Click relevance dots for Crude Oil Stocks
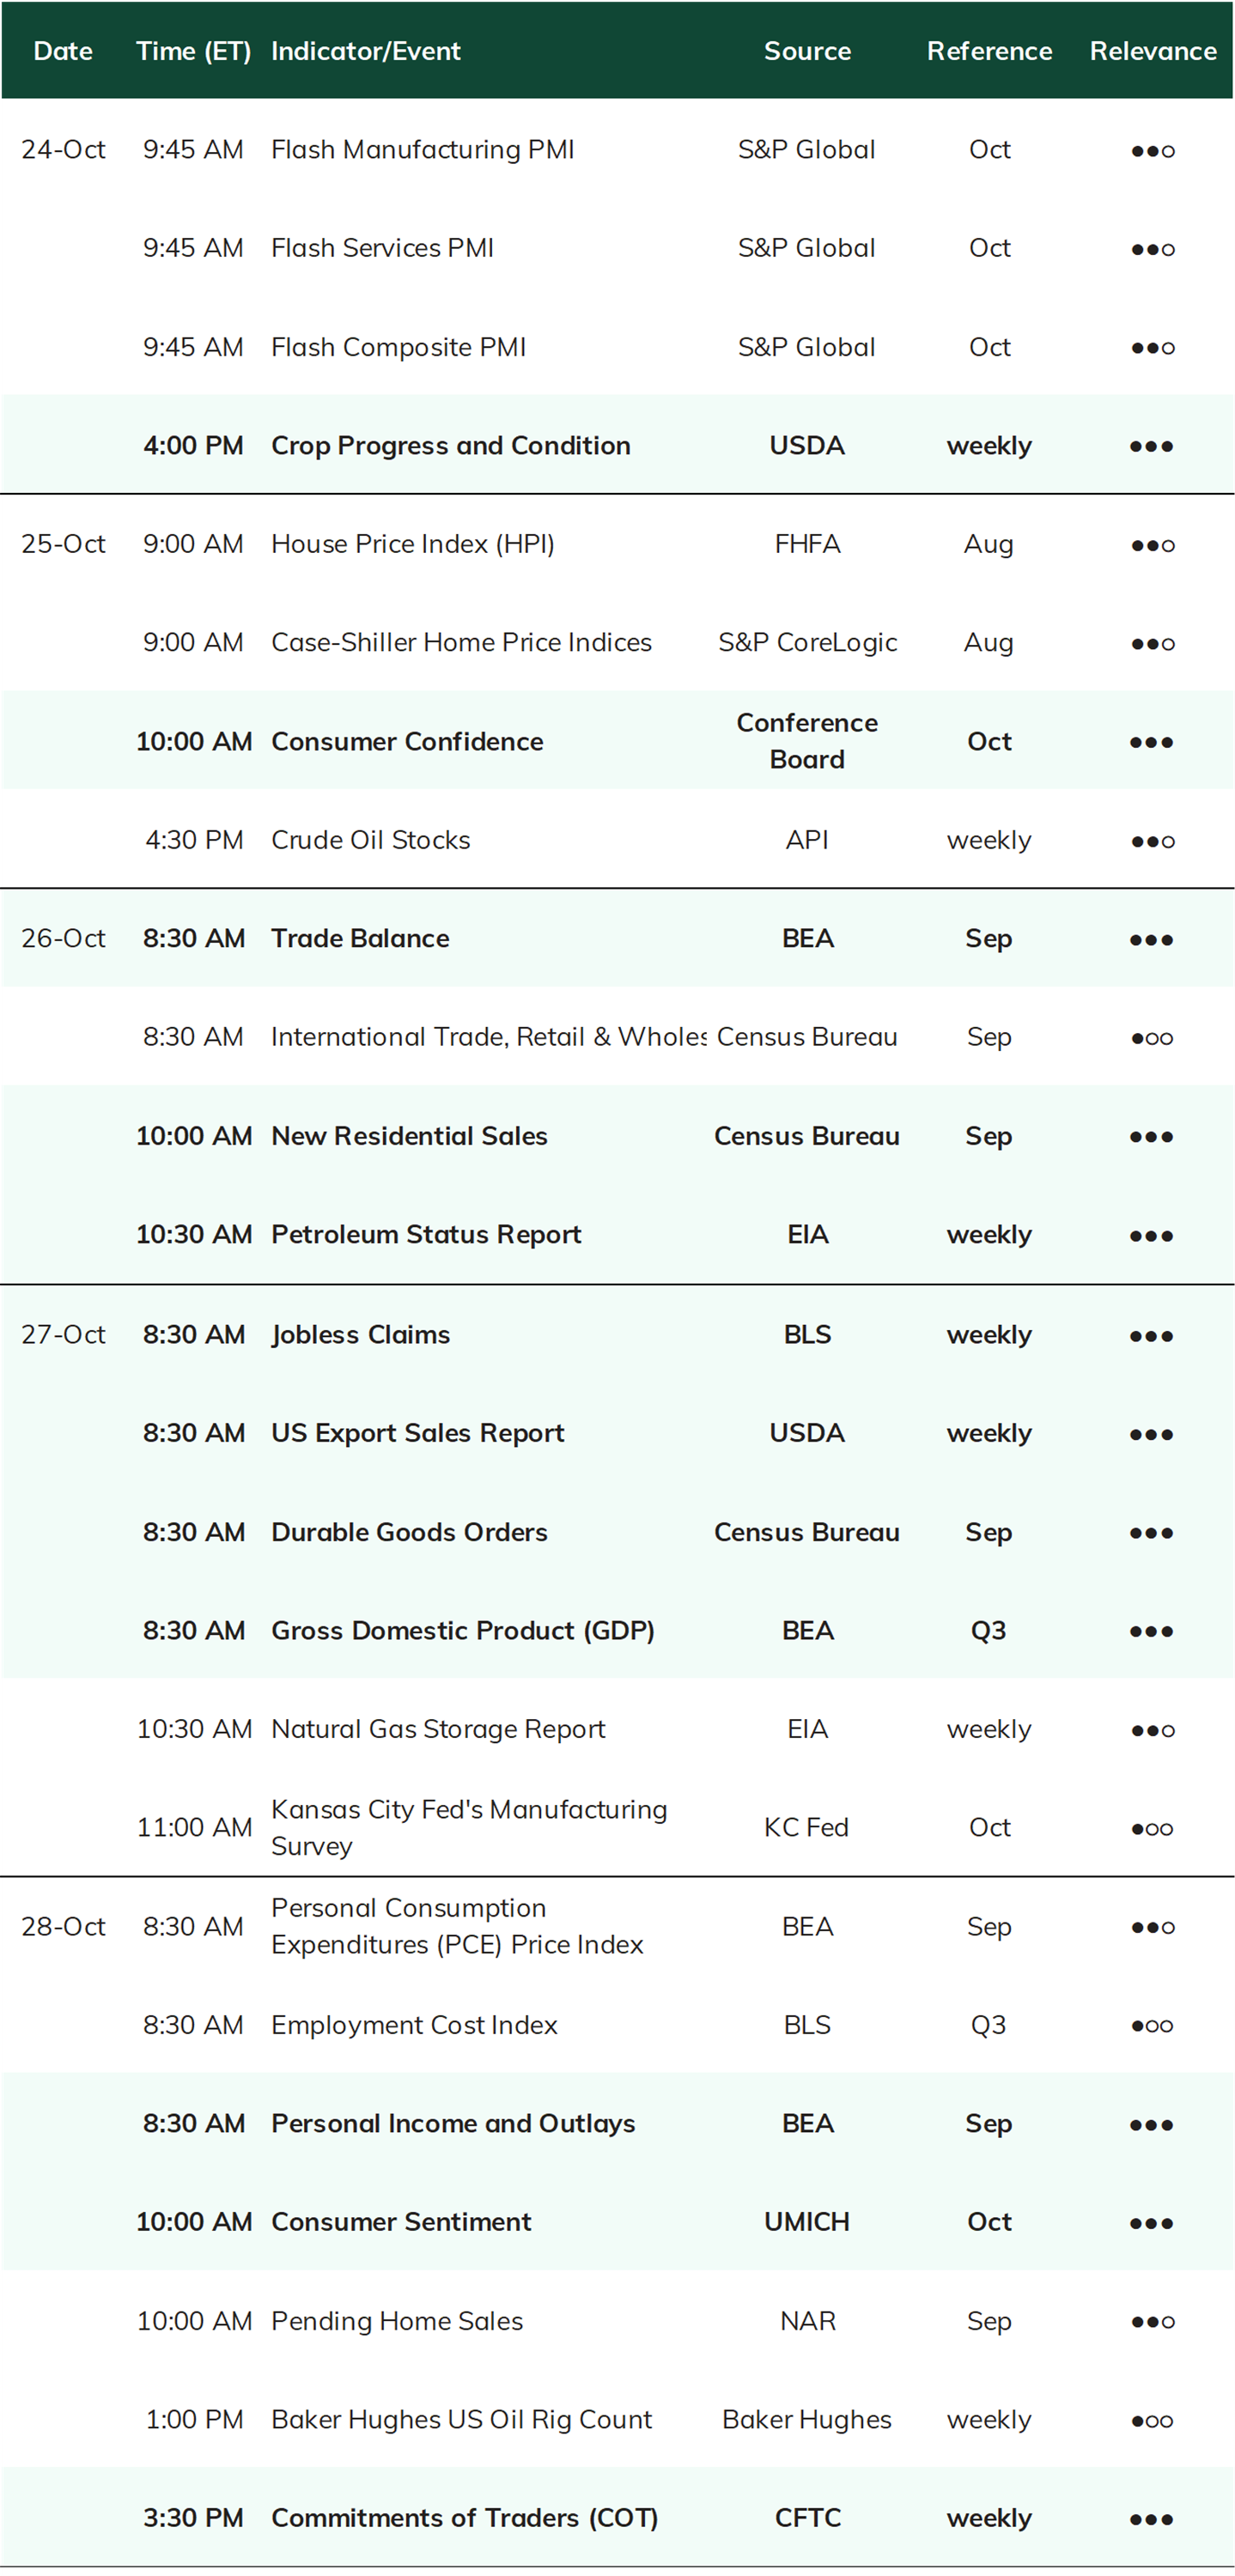Screen dimensions: 1235x2576 [x=1152, y=841]
